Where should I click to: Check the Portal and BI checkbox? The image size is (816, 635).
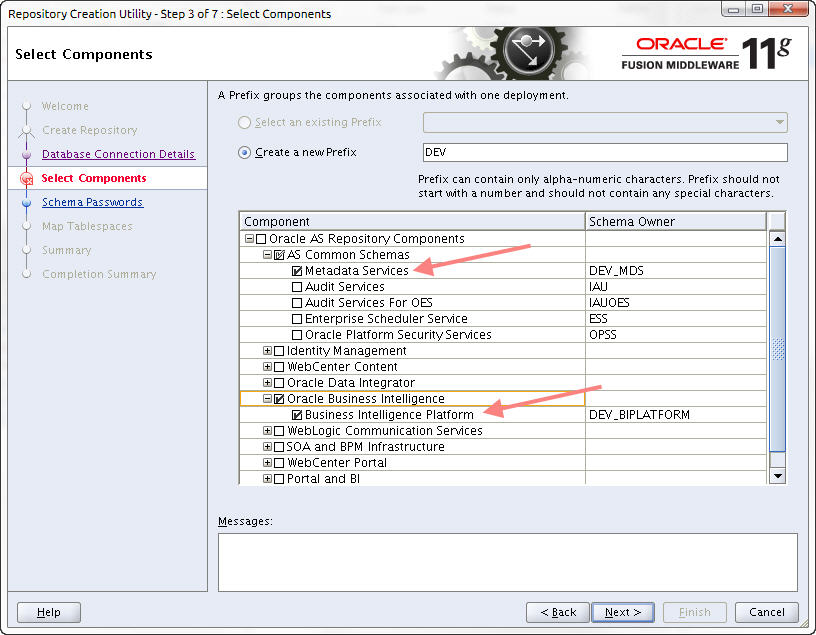279,479
